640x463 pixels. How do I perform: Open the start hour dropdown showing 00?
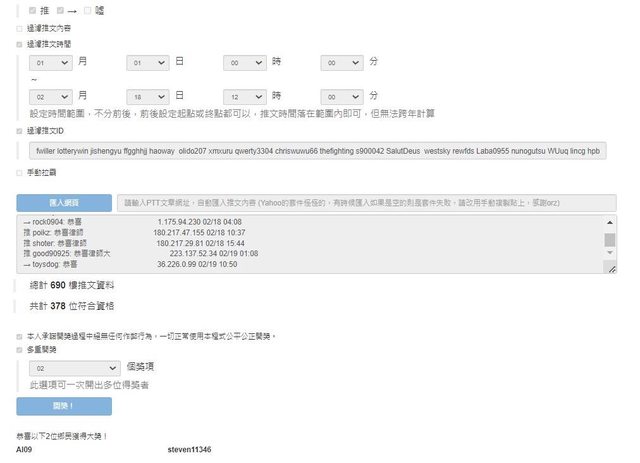pos(246,63)
